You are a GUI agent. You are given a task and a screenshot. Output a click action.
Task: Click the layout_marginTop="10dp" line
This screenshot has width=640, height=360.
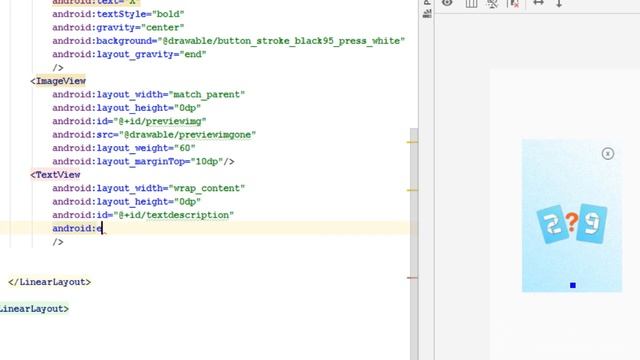point(143,161)
